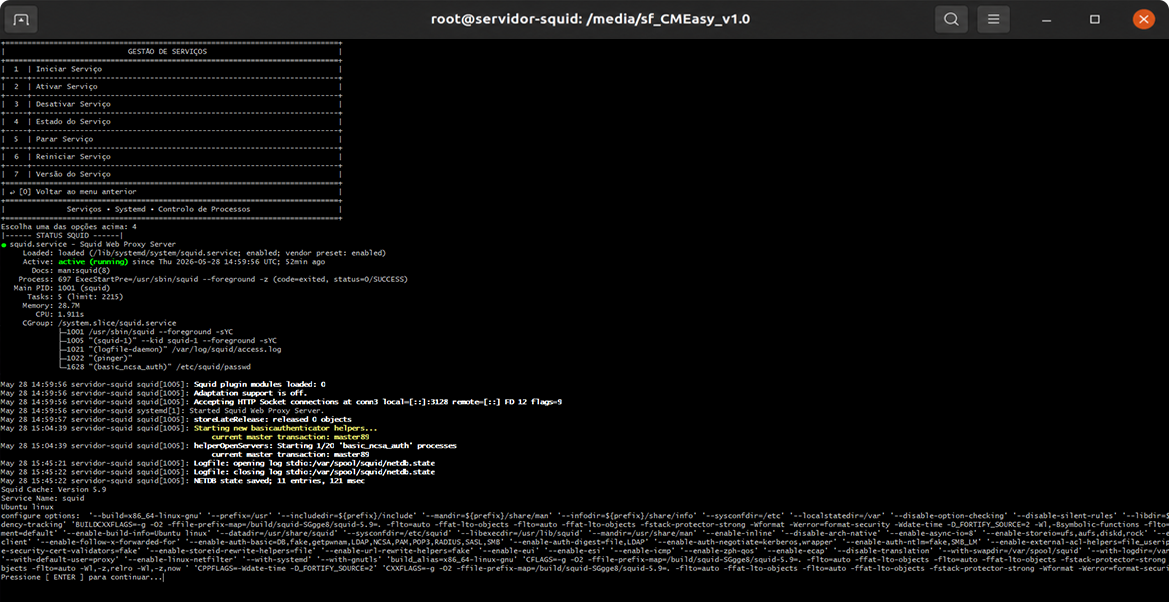The image size is (1169, 602).
Task: Click the Pressione ENTER para continuar prompt
Action: [81, 577]
